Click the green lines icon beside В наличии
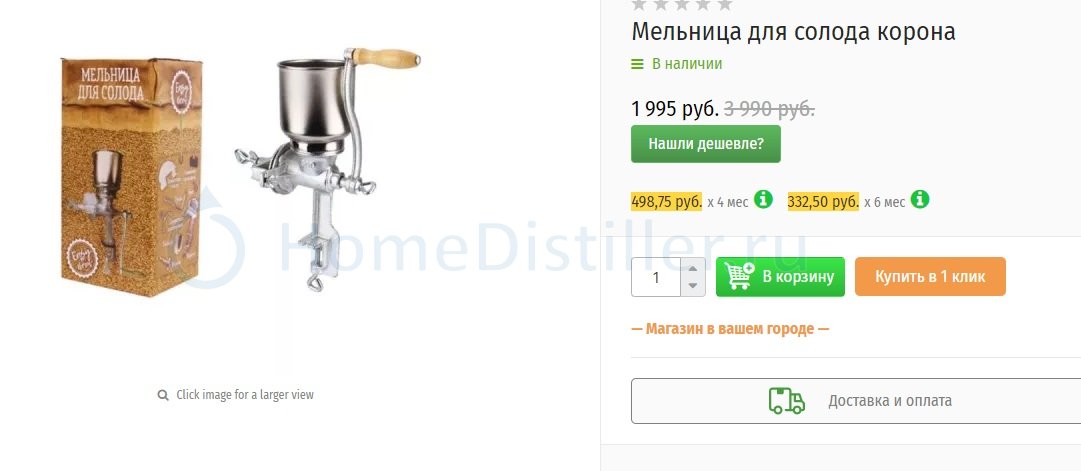 (x=638, y=64)
